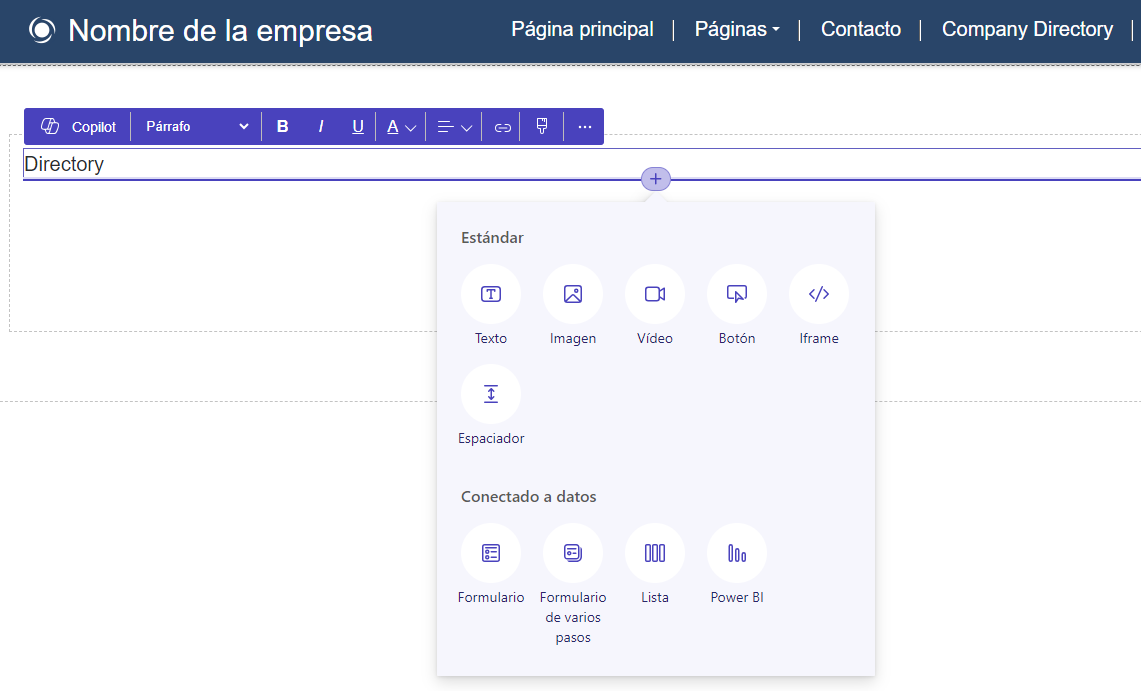The image size is (1141, 691).
Task: Insert the Formulario de varios pasos web part
Action: pos(573,552)
